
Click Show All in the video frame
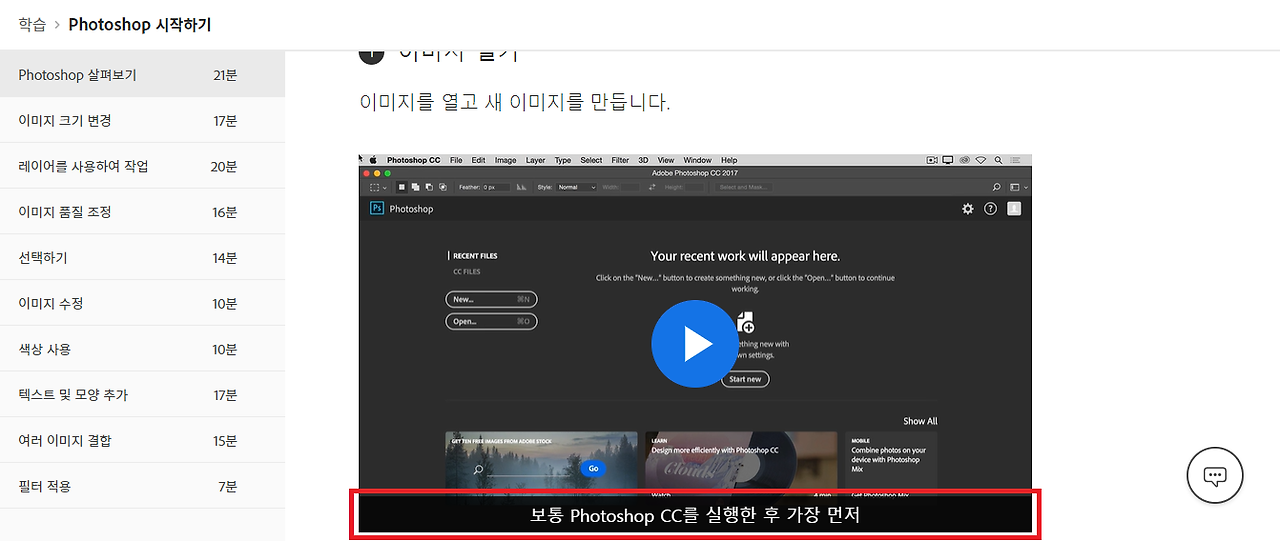(x=920, y=421)
